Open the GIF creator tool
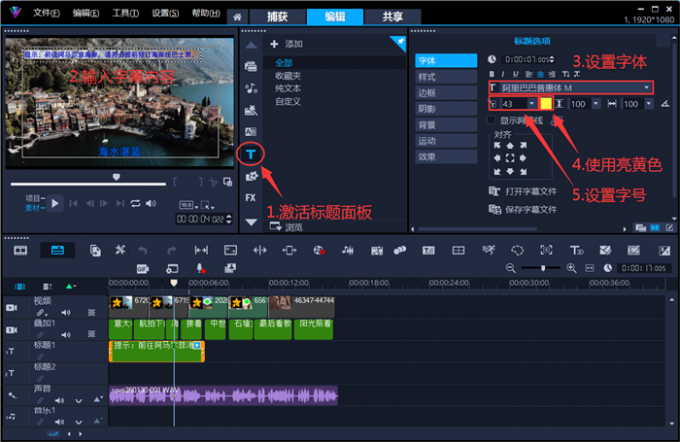 143,269
